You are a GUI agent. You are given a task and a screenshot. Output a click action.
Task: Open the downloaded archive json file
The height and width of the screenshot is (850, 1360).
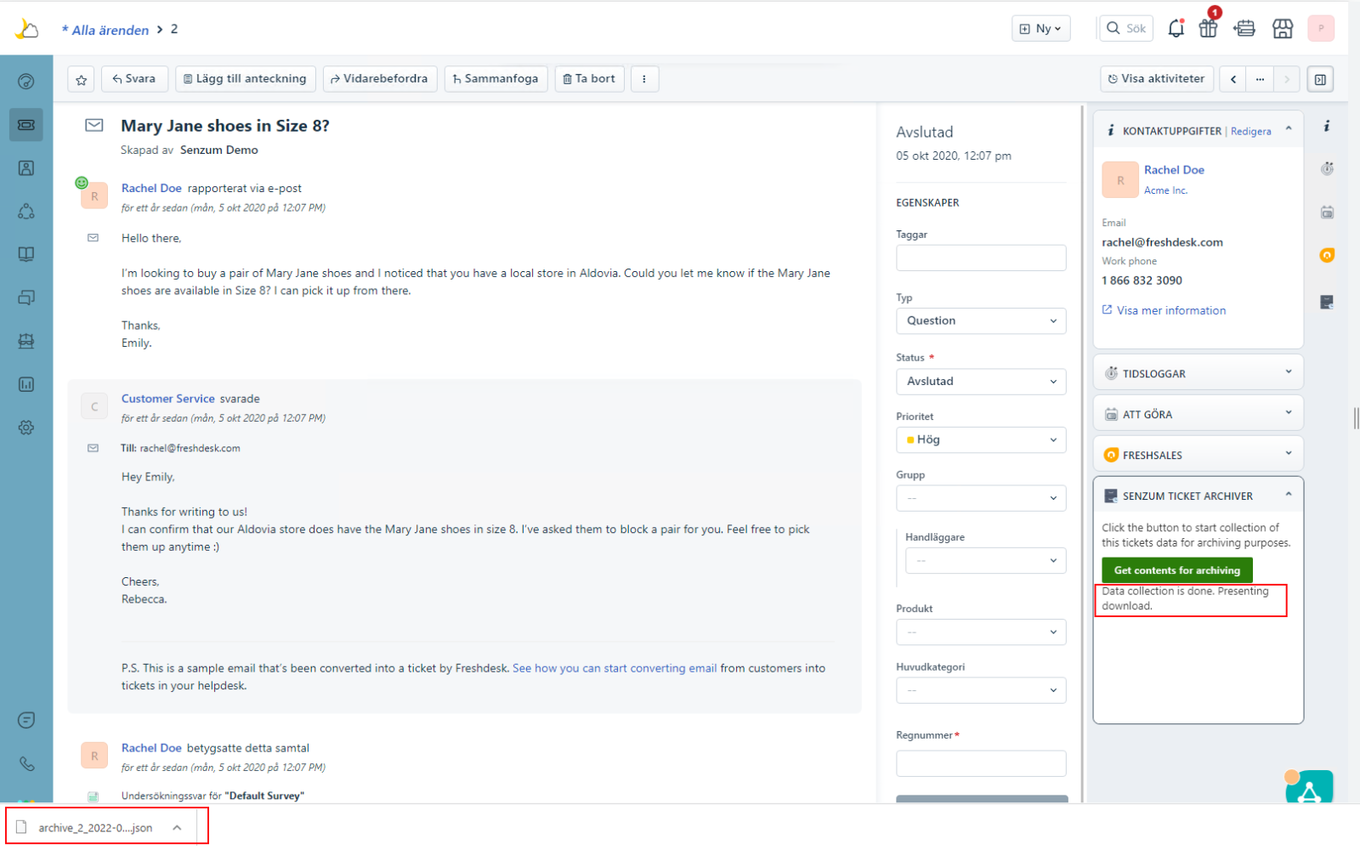(95, 827)
